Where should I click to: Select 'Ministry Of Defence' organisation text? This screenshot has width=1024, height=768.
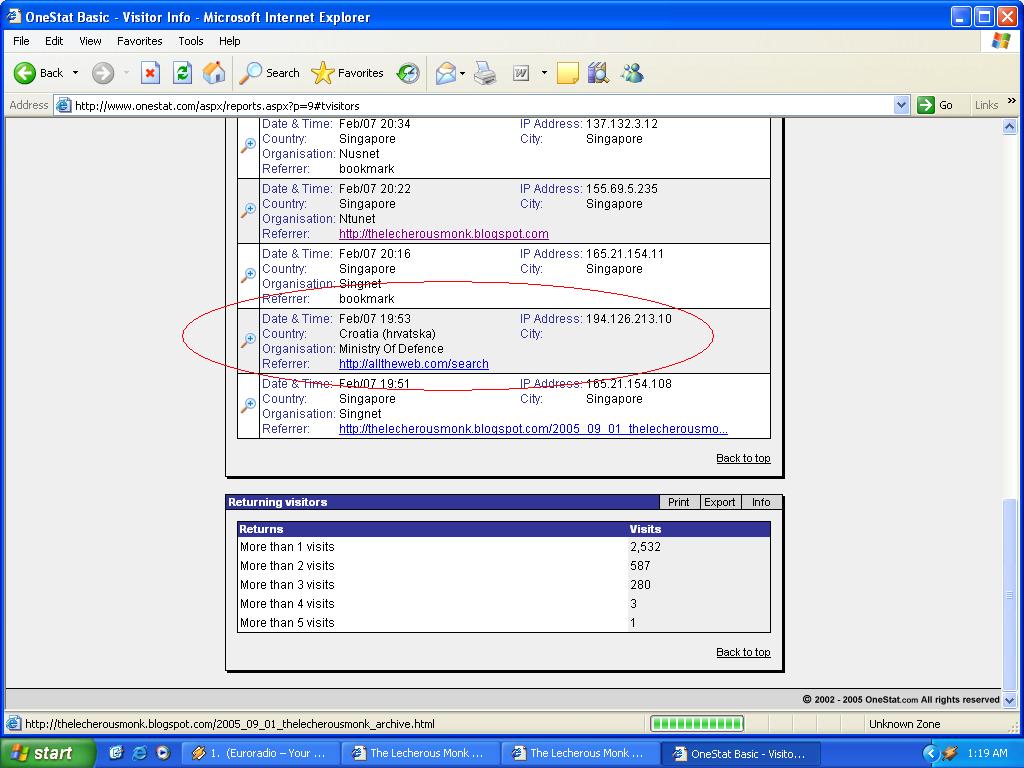pos(391,349)
